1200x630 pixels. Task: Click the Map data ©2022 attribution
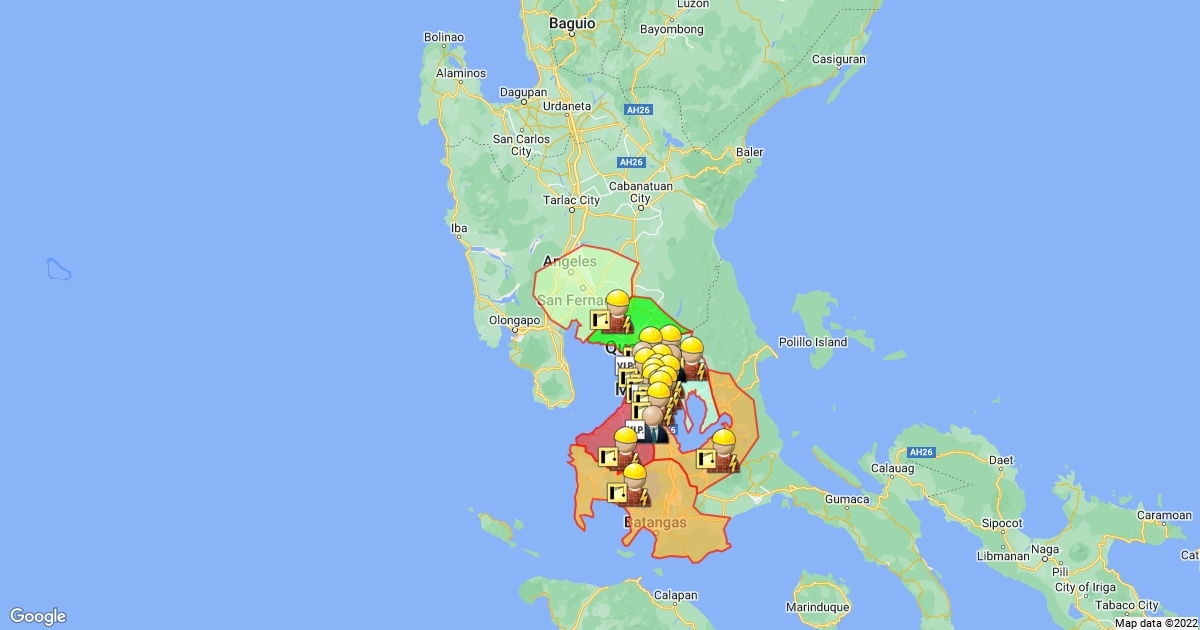coord(1155,623)
